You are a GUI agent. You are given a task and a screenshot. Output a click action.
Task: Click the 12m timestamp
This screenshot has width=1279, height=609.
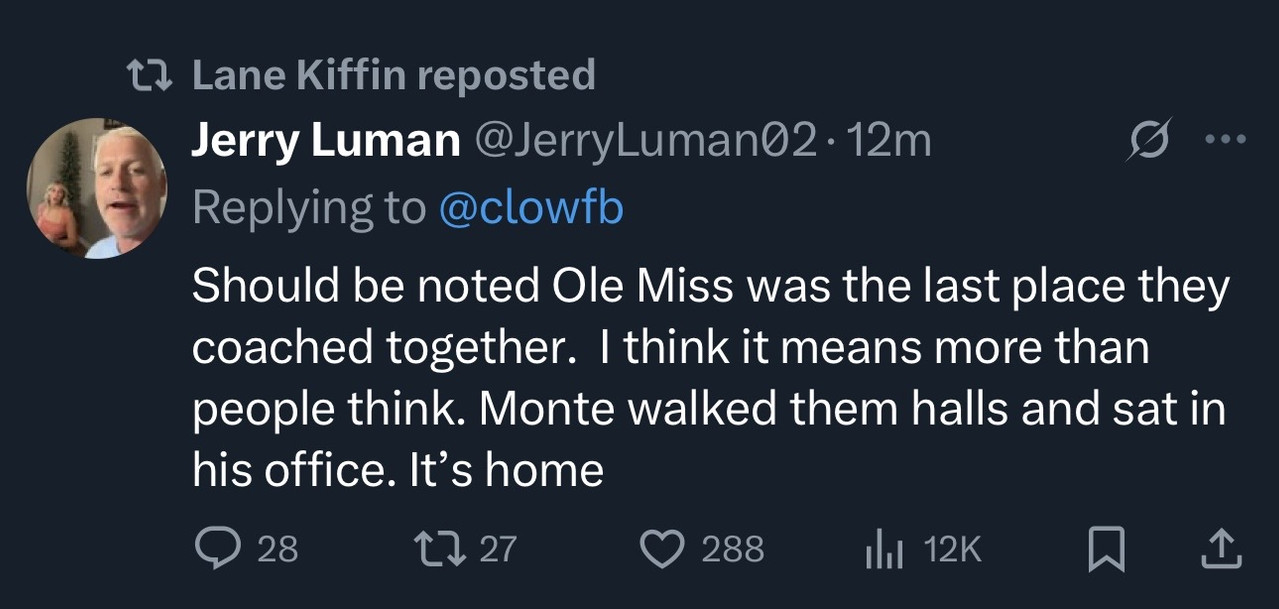pyautogui.click(x=889, y=142)
